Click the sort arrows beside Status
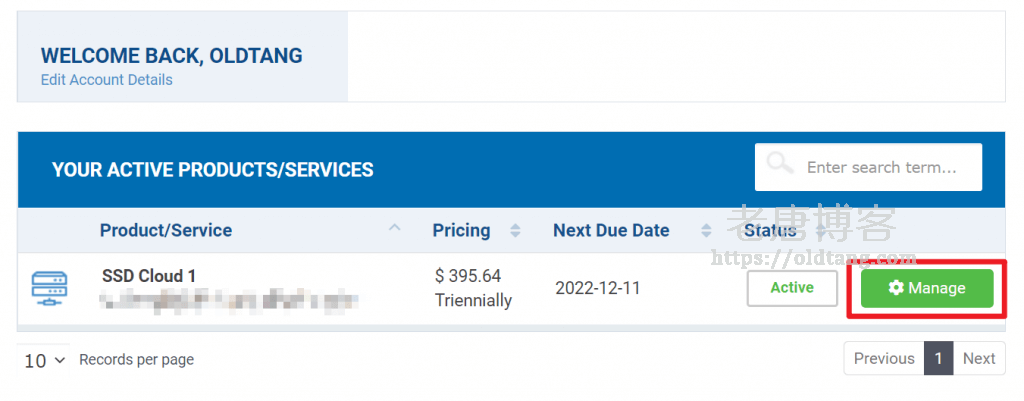Viewport: 1024px width, 401px height. pos(820,231)
